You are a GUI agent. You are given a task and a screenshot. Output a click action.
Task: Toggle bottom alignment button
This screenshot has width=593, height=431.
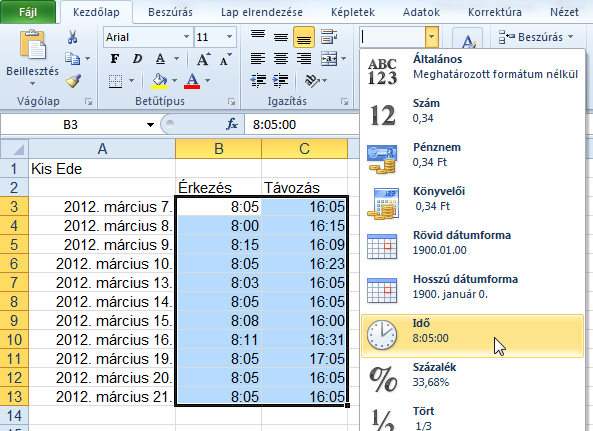pos(304,37)
